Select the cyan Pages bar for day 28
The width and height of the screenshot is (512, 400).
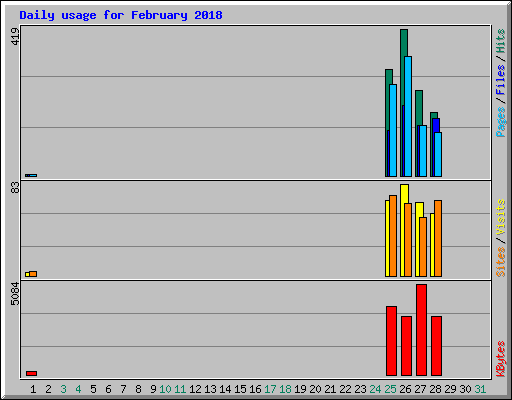438,154
